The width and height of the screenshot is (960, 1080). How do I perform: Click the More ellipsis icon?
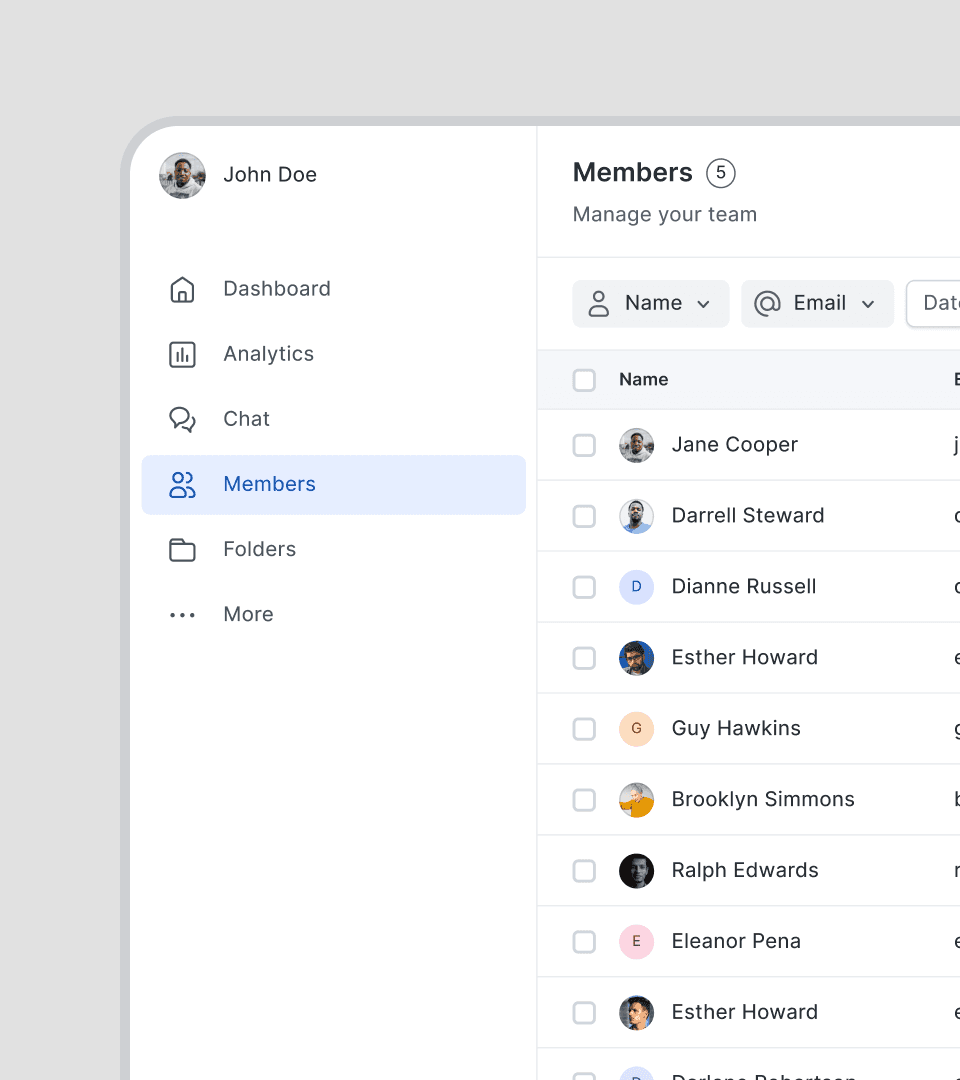(183, 614)
